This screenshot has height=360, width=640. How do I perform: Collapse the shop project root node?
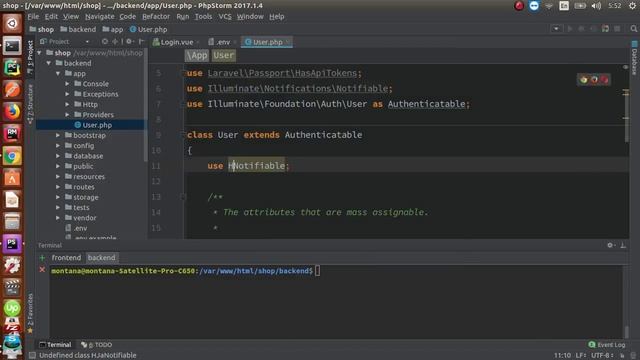pyautogui.click(x=39, y=53)
